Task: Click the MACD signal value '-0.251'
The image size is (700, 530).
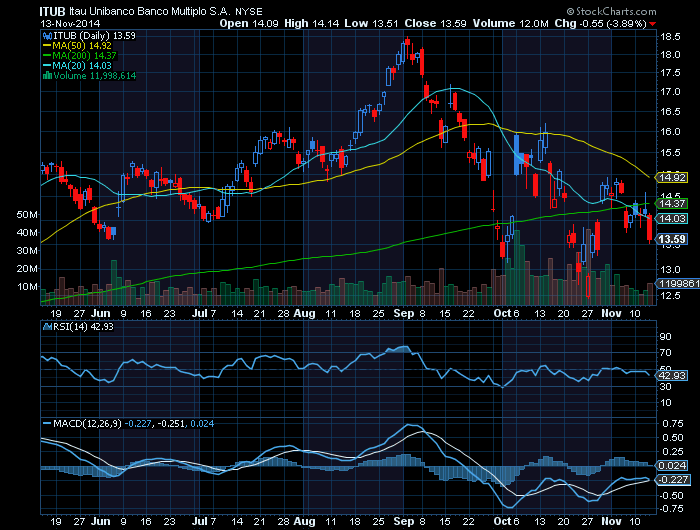Action: [171, 423]
